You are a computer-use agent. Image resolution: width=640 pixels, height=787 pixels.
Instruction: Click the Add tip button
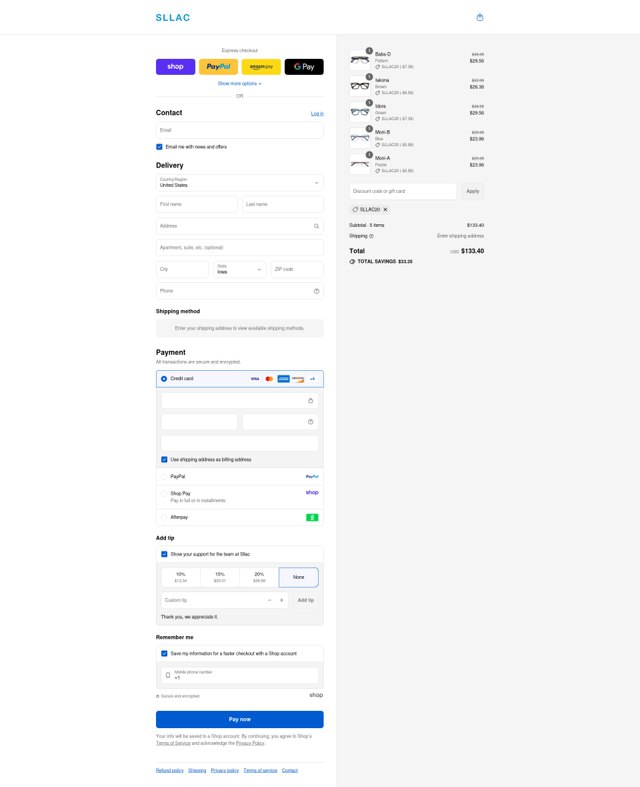pos(306,600)
